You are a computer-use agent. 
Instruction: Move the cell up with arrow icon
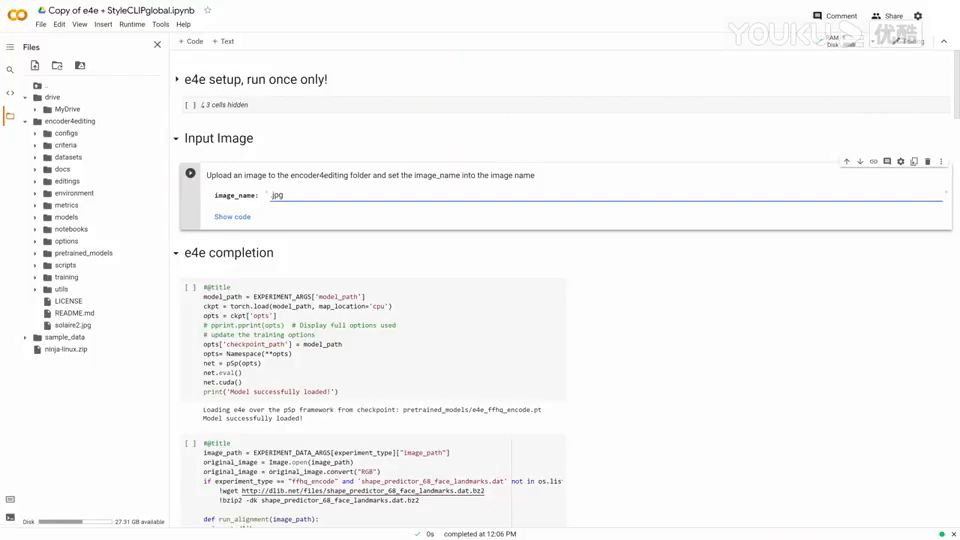(x=846, y=161)
